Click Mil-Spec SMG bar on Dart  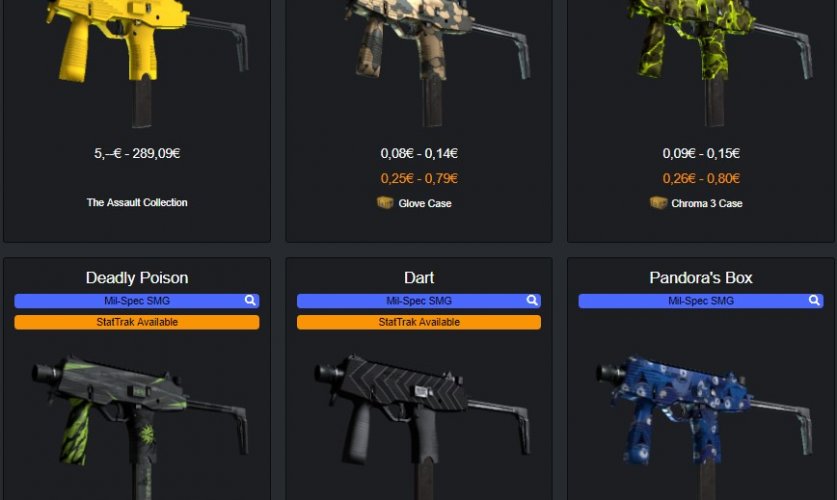(x=419, y=301)
